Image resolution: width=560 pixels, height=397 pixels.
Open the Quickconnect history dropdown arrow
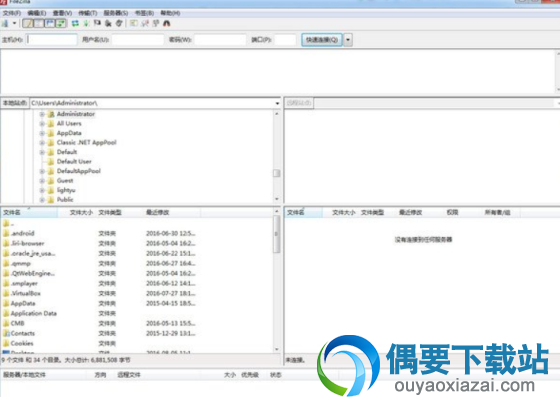click(x=348, y=40)
